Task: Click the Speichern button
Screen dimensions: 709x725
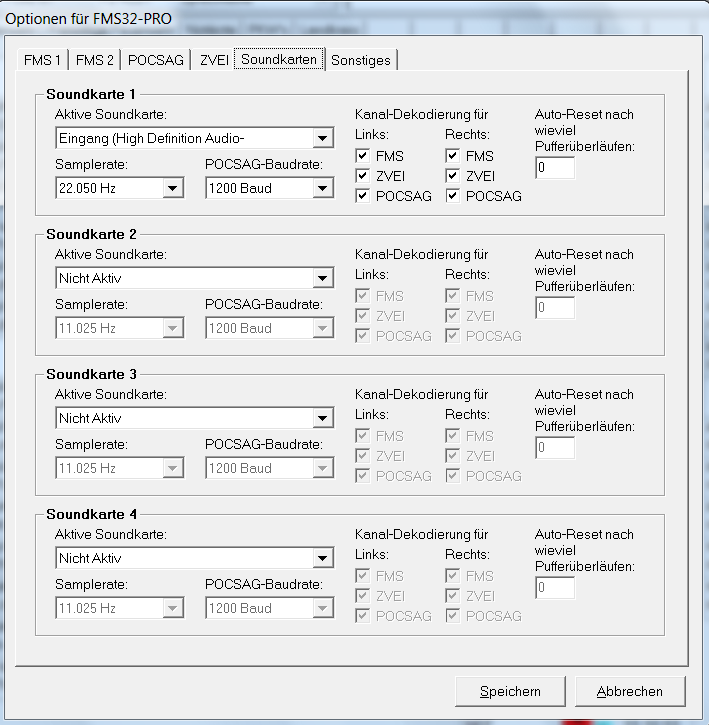Action: point(510,691)
